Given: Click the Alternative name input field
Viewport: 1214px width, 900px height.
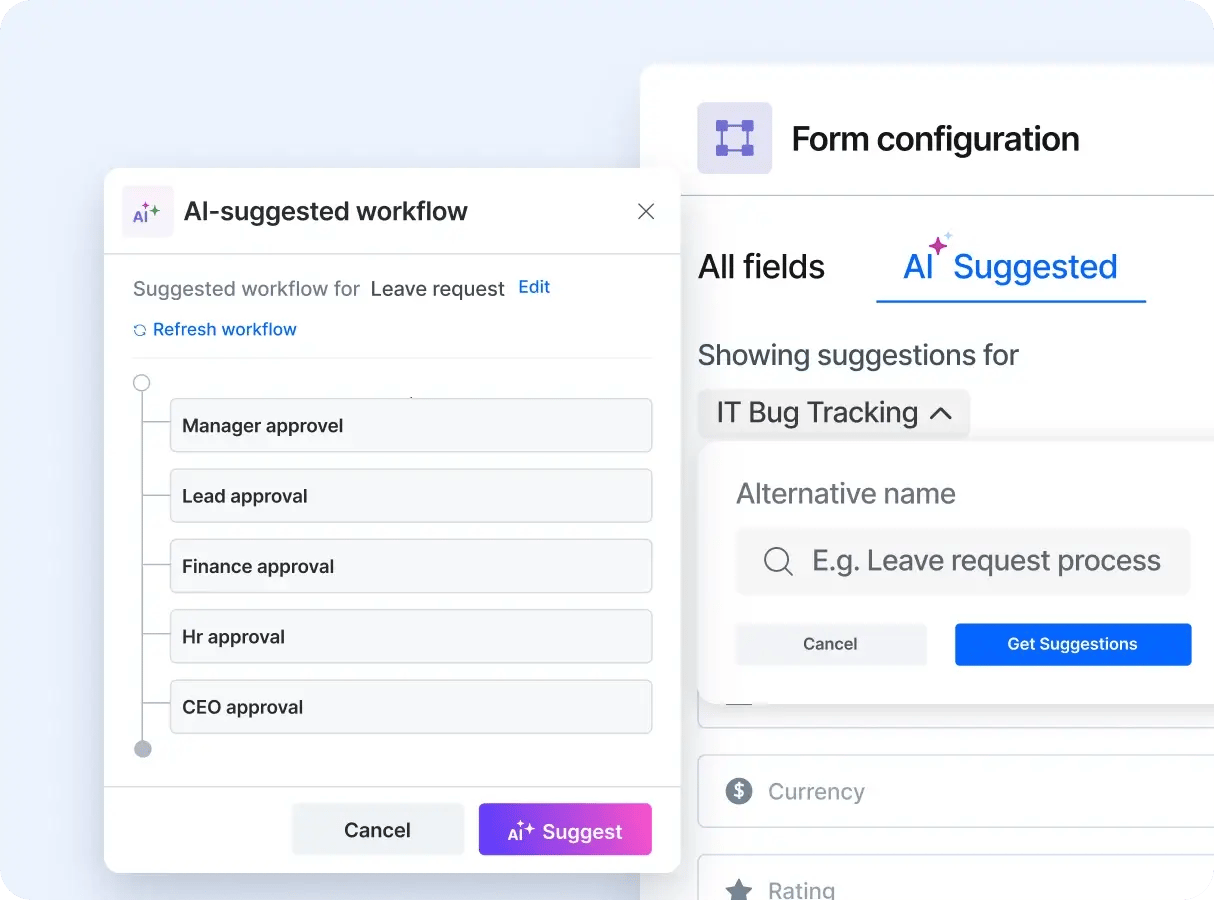Looking at the screenshot, I should point(963,561).
